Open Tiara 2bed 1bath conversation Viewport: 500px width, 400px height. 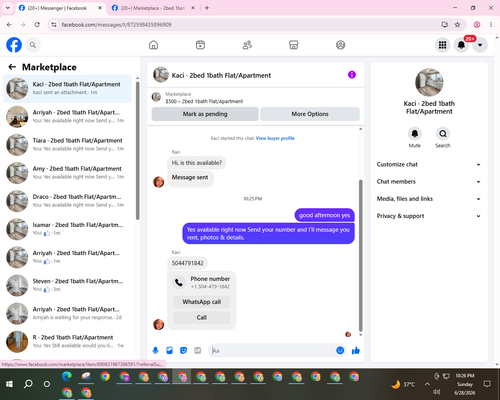coord(67,145)
